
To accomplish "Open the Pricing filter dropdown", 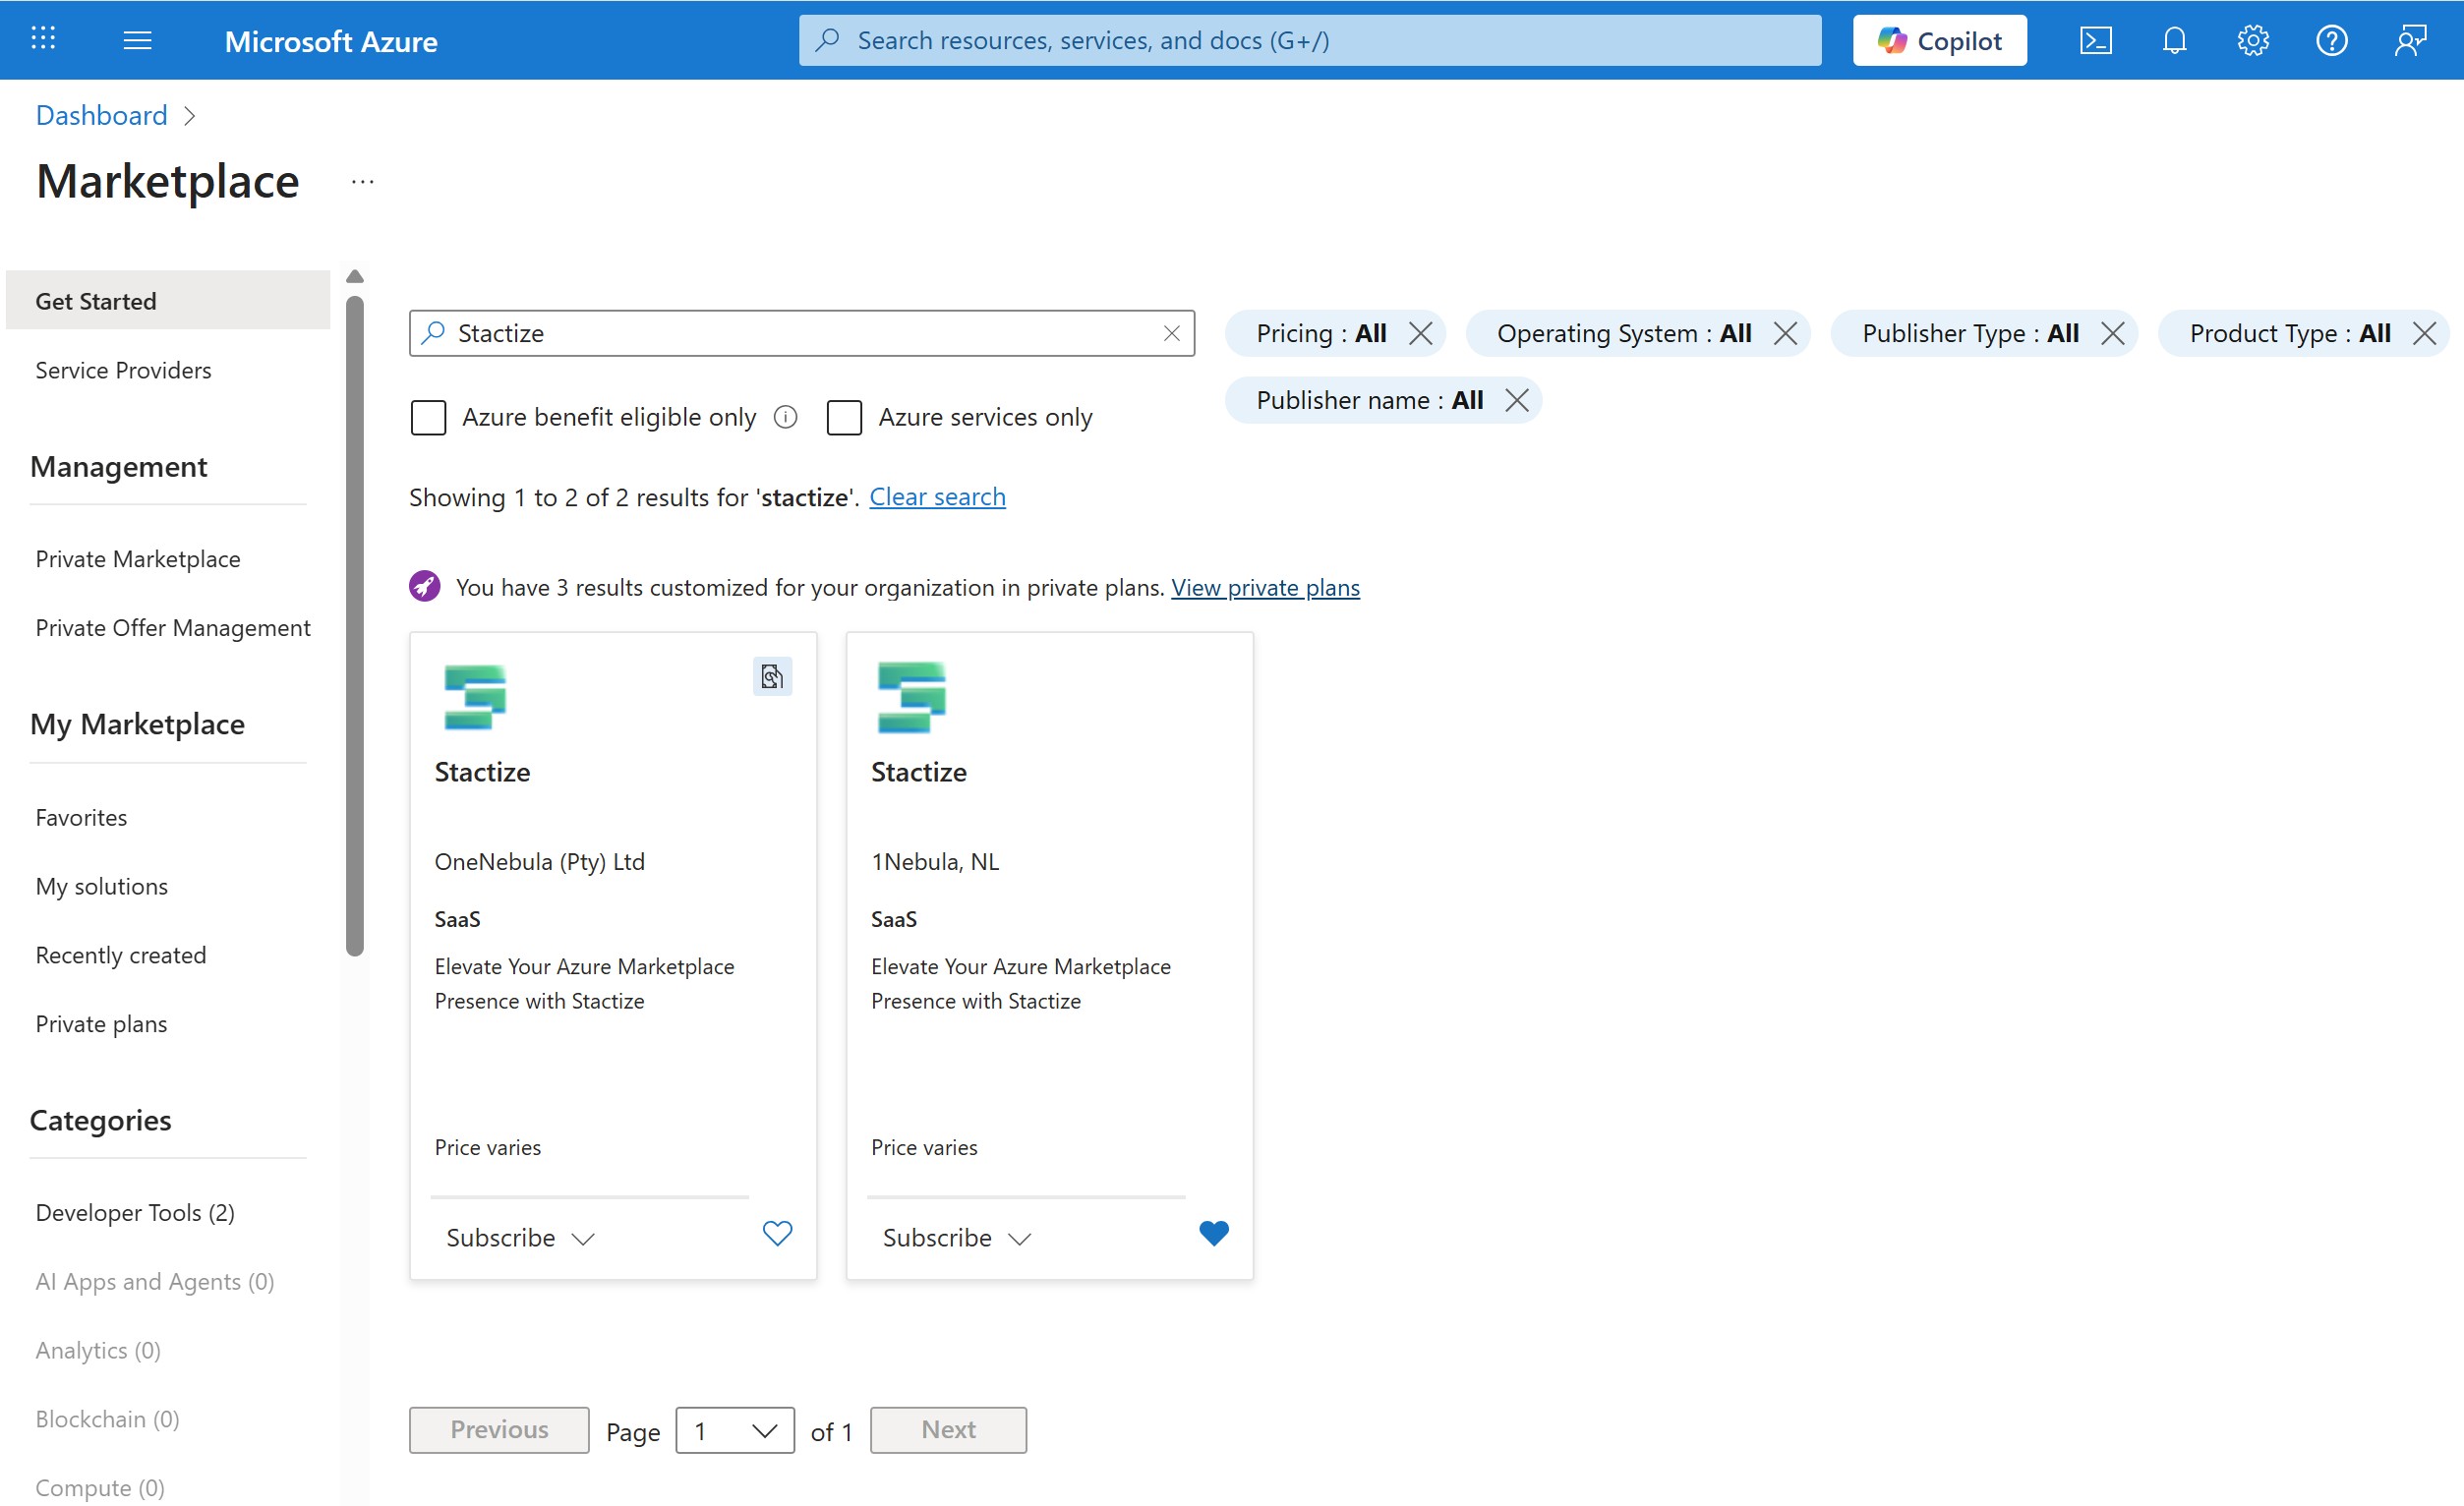I will pos(1320,333).
